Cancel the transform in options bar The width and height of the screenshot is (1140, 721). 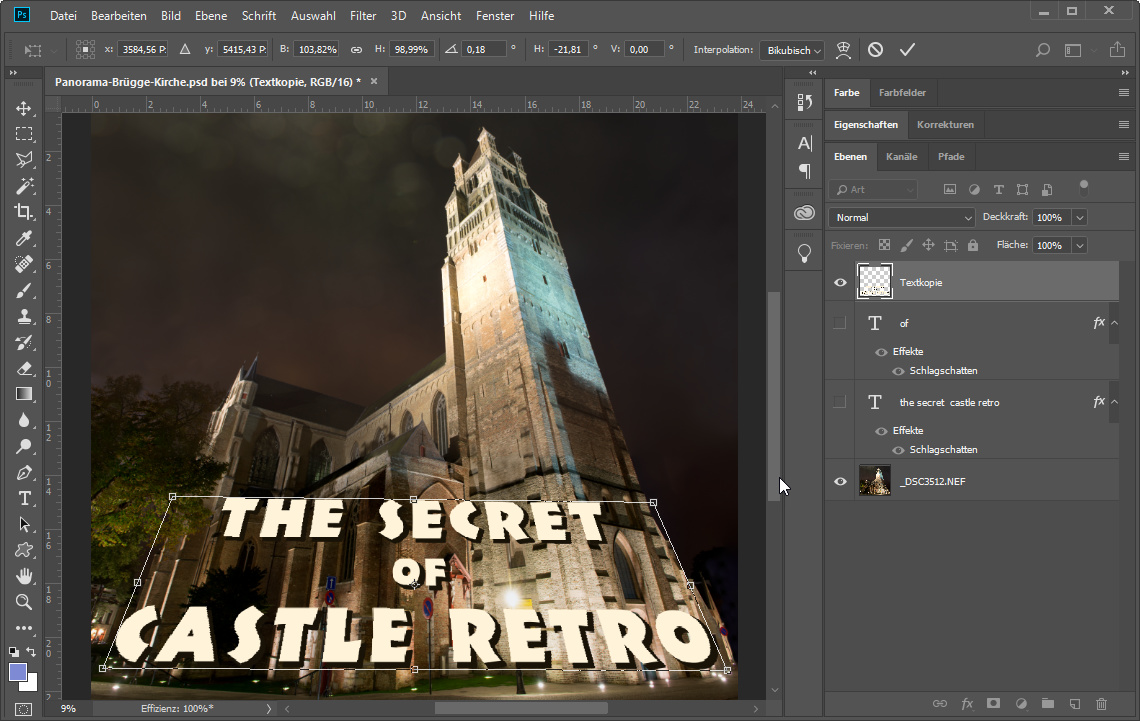point(875,49)
